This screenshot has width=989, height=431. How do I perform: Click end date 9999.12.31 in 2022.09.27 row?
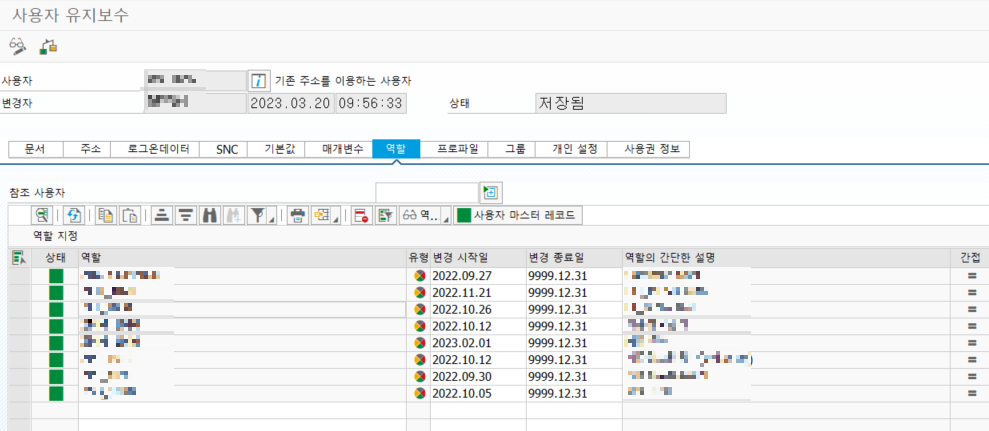point(574,276)
